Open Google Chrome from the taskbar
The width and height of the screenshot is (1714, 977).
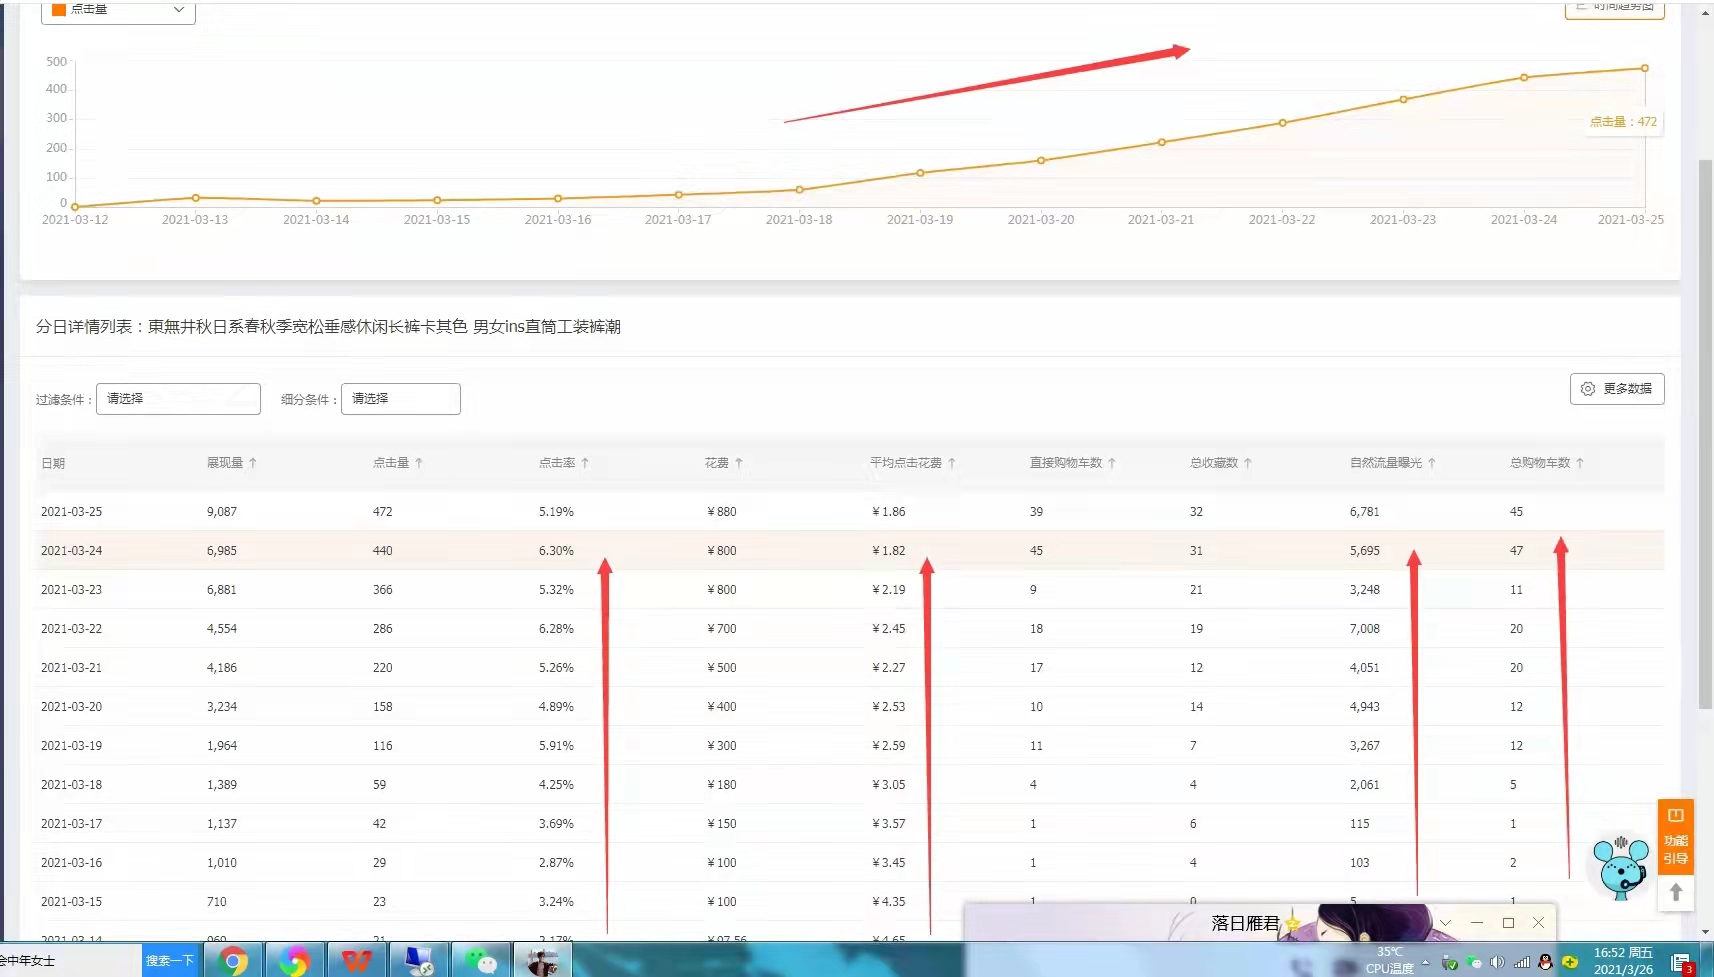[234, 961]
